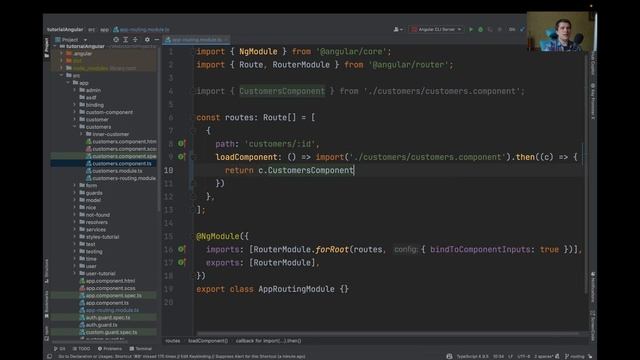Click the indent spaces status bar widget
640x360 pixels.
(544, 356)
